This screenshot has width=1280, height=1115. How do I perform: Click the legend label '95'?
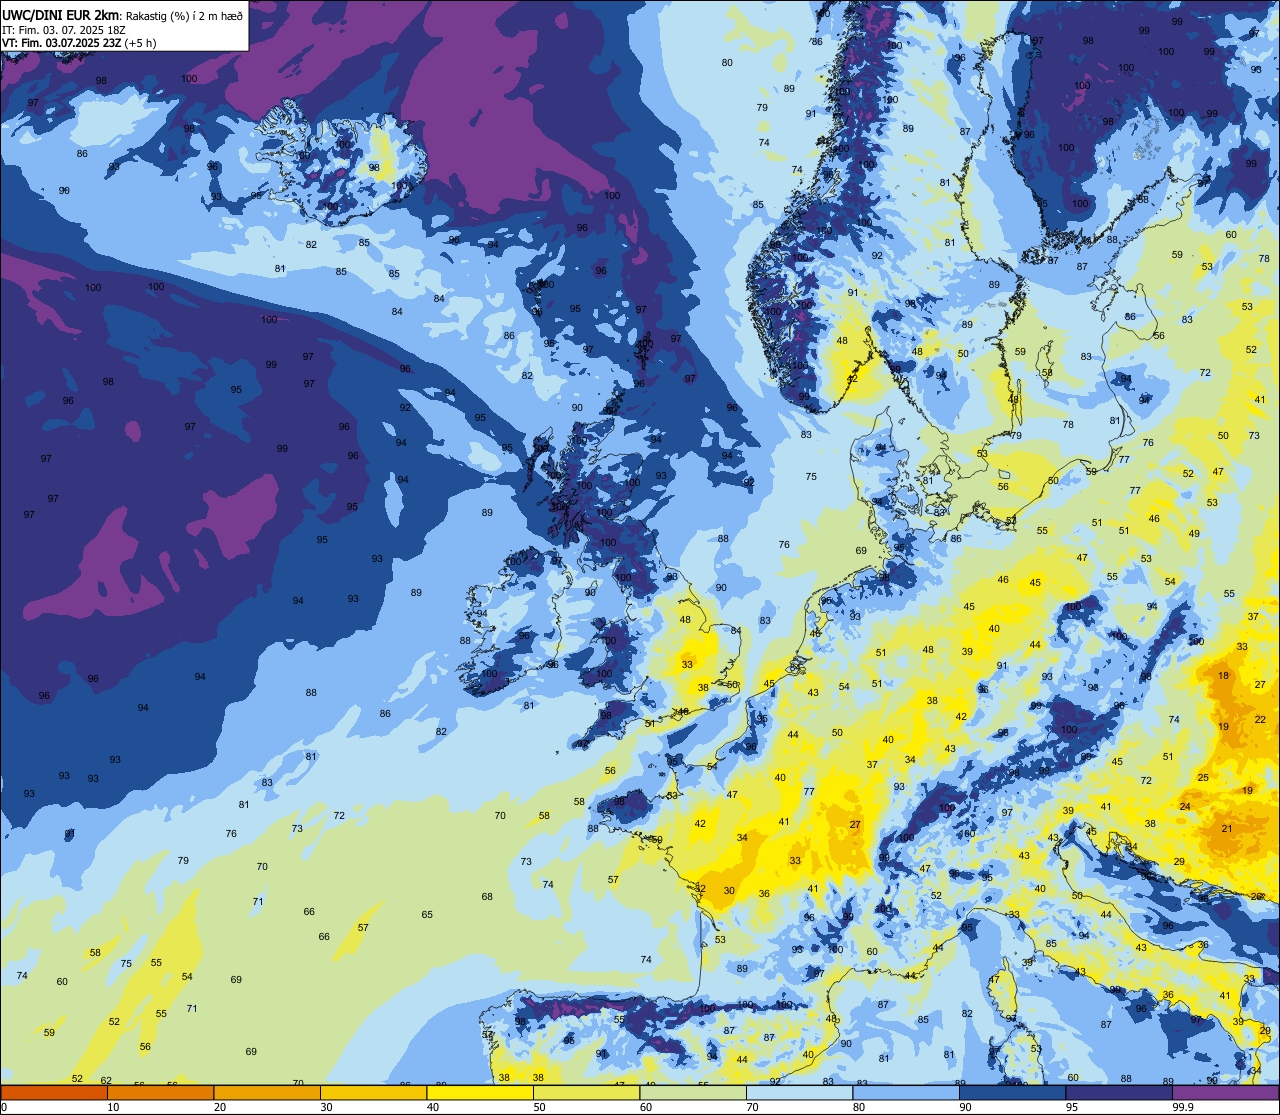1072,1107
